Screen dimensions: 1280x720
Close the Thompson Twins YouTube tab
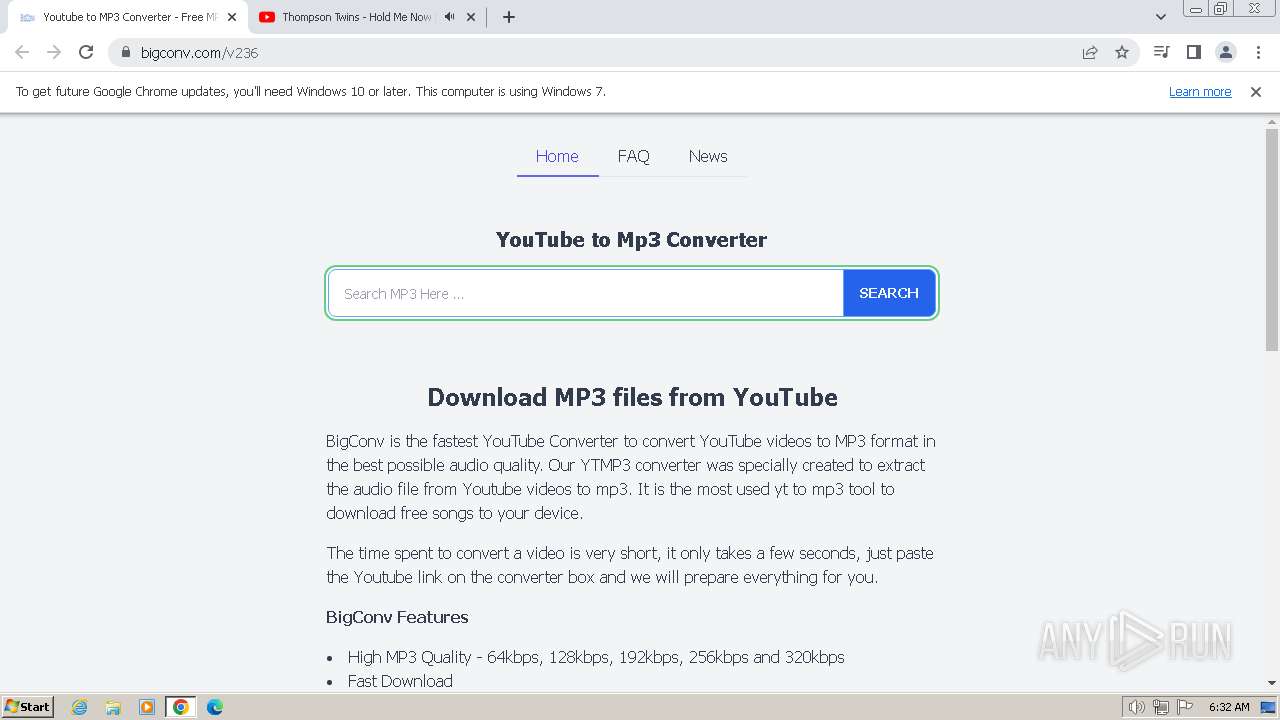(x=471, y=17)
